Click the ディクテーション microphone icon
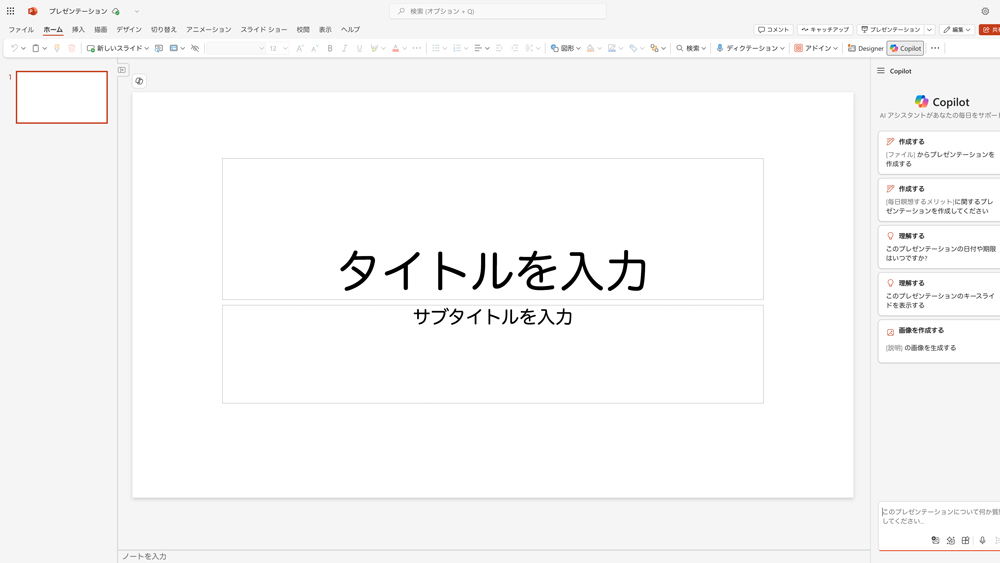Screen dimensions: 1000x563 (x=720, y=48)
